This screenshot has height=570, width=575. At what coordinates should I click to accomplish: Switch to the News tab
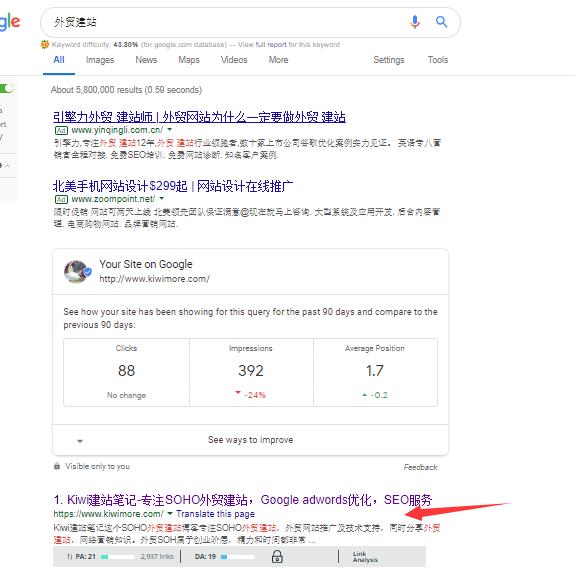pyautogui.click(x=146, y=60)
